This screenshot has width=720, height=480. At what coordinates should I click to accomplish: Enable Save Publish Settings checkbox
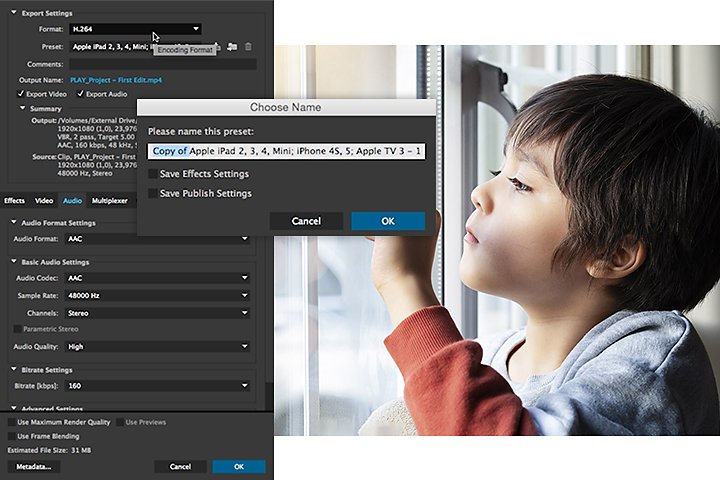pyautogui.click(x=153, y=193)
